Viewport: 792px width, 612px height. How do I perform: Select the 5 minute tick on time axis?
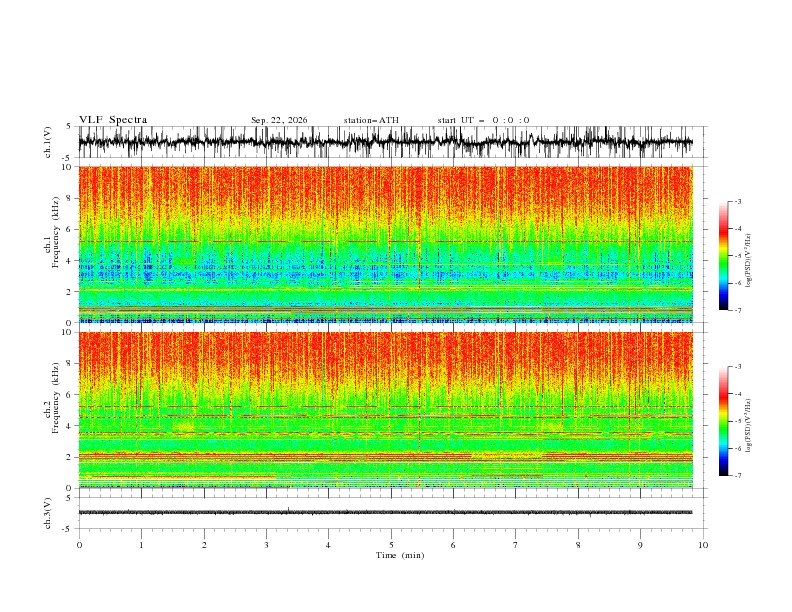(391, 545)
